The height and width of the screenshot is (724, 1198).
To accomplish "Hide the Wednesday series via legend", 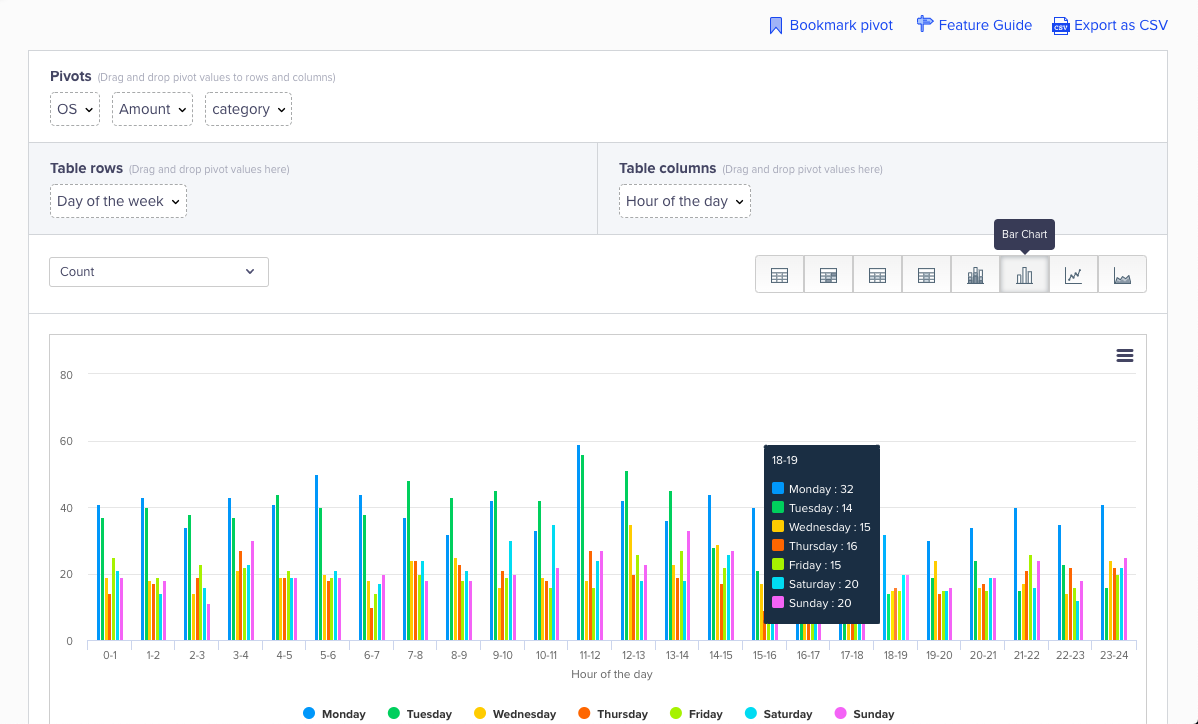I will click(514, 714).
